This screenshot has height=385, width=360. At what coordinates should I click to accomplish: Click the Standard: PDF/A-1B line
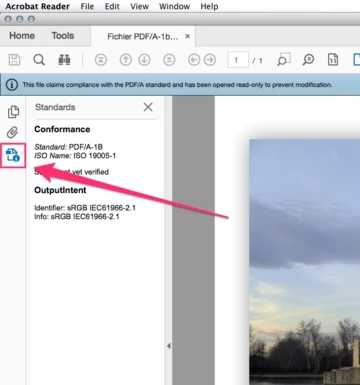click(x=69, y=147)
